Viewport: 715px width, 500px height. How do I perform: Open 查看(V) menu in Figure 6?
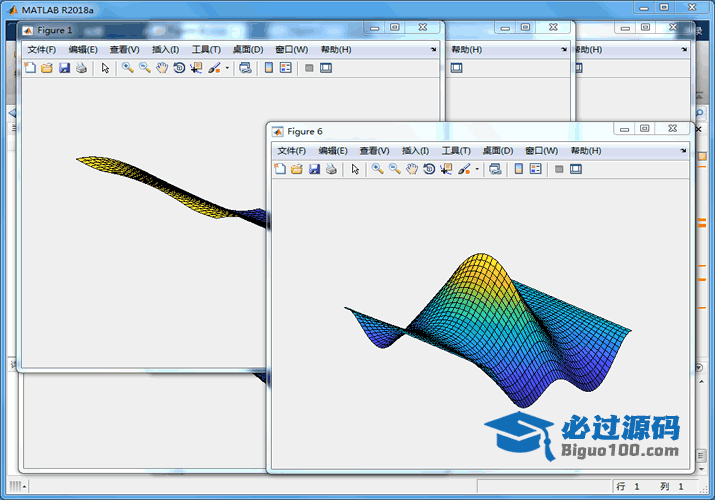[374, 151]
